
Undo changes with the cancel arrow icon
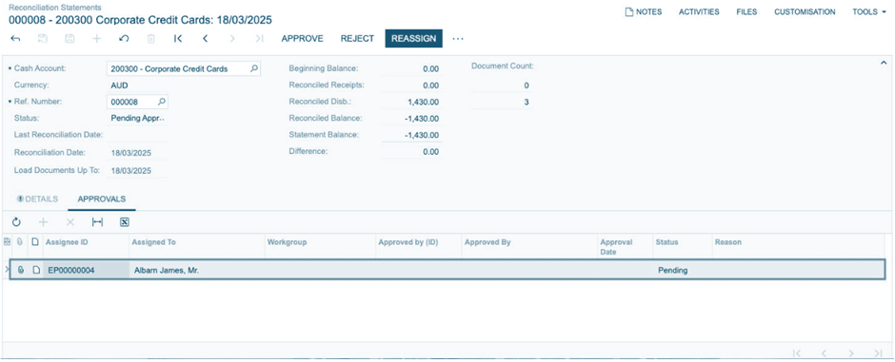(x=124, y=39)
